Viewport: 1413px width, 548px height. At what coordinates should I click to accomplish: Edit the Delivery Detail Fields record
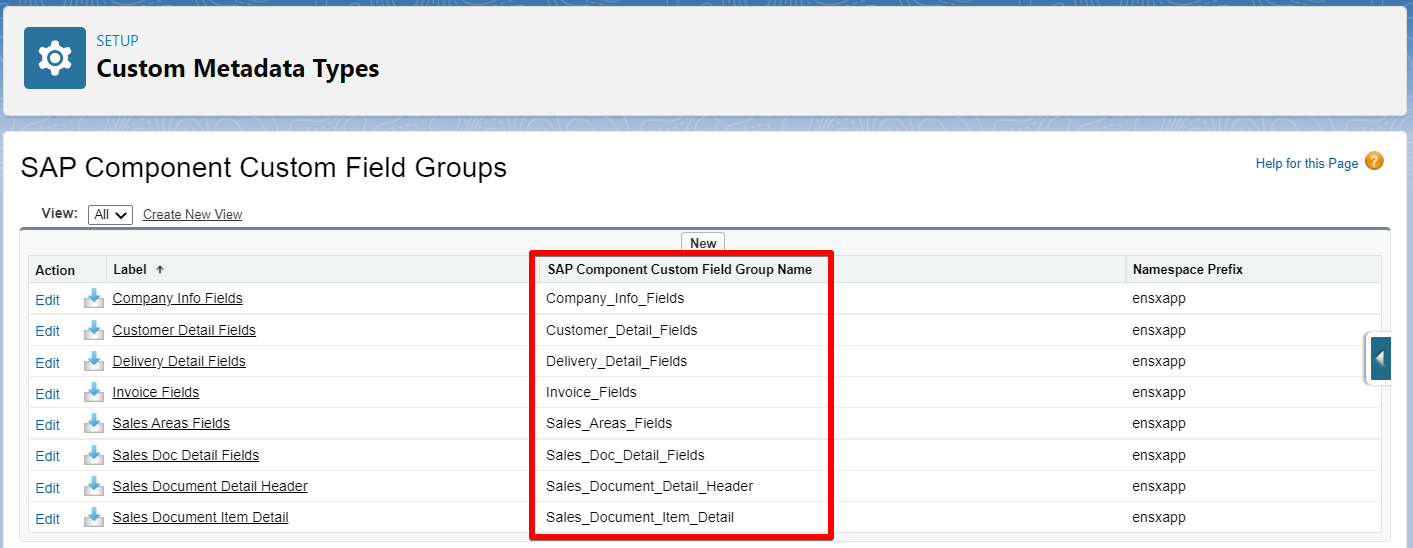pos(47,363)
